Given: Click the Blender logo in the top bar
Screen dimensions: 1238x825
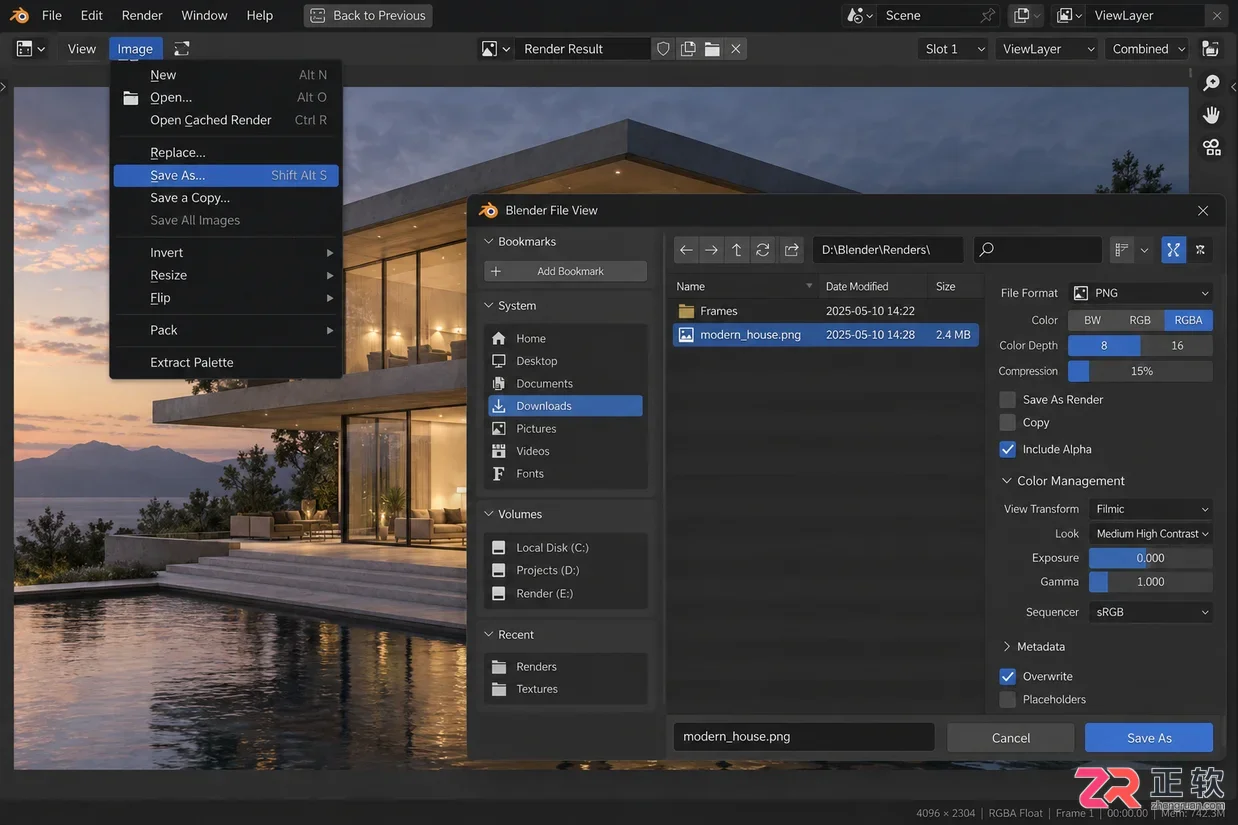Looking at the screenshot, I should [19, 15].
